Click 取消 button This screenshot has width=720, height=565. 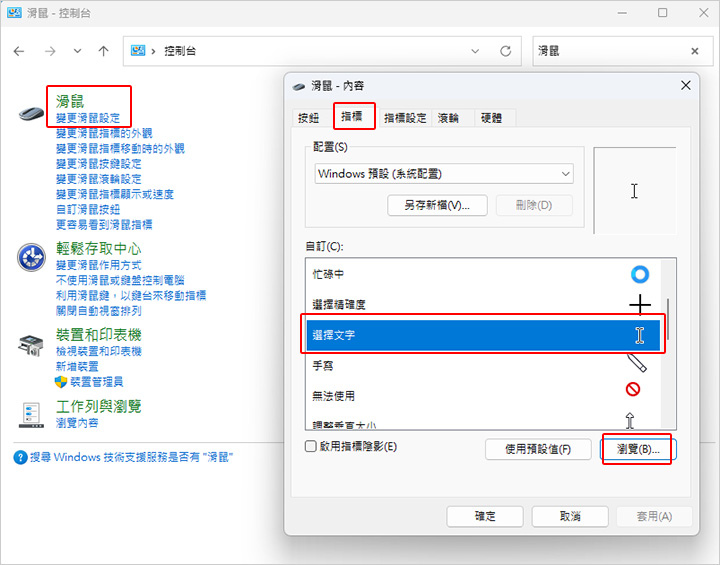point(570,516)
